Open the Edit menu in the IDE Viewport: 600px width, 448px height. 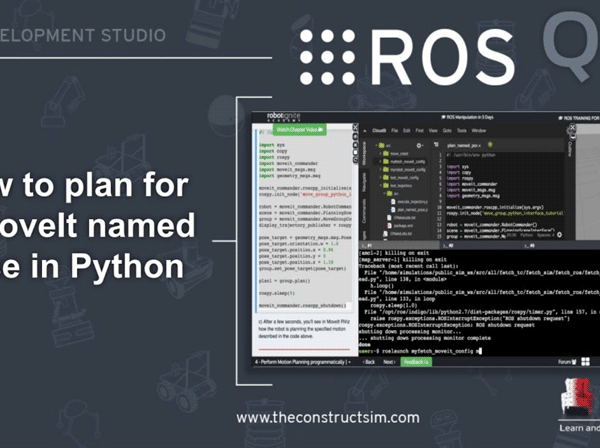coord(407,131)
